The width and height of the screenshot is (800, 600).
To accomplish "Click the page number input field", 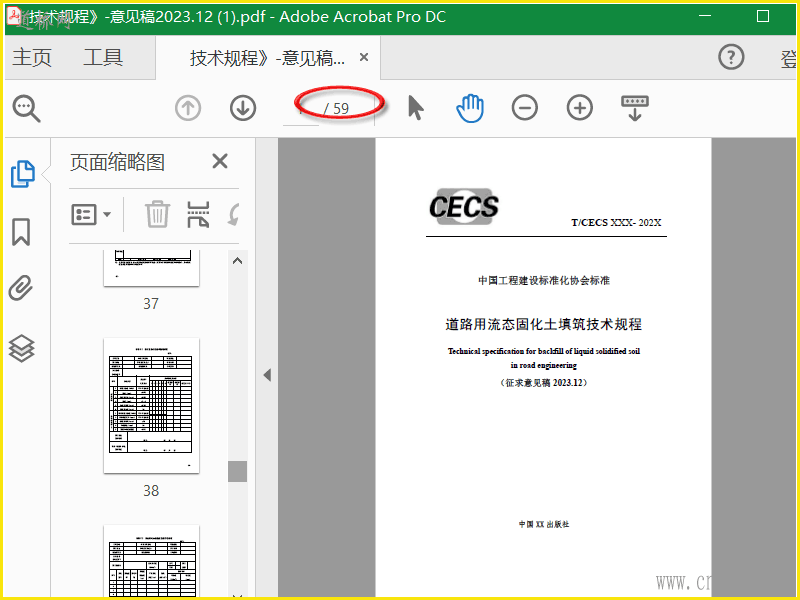I will tap(301, 109).
